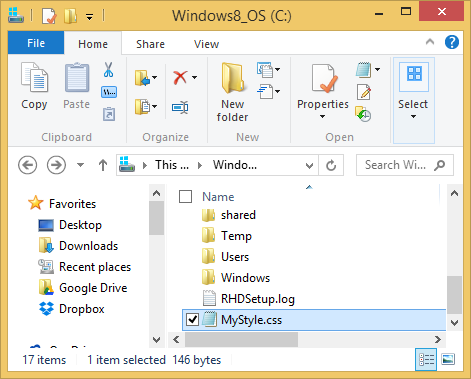Switch to Large icons view in status bar
Image resolution: width=471 pixels, height=379 pixels.
448,360
